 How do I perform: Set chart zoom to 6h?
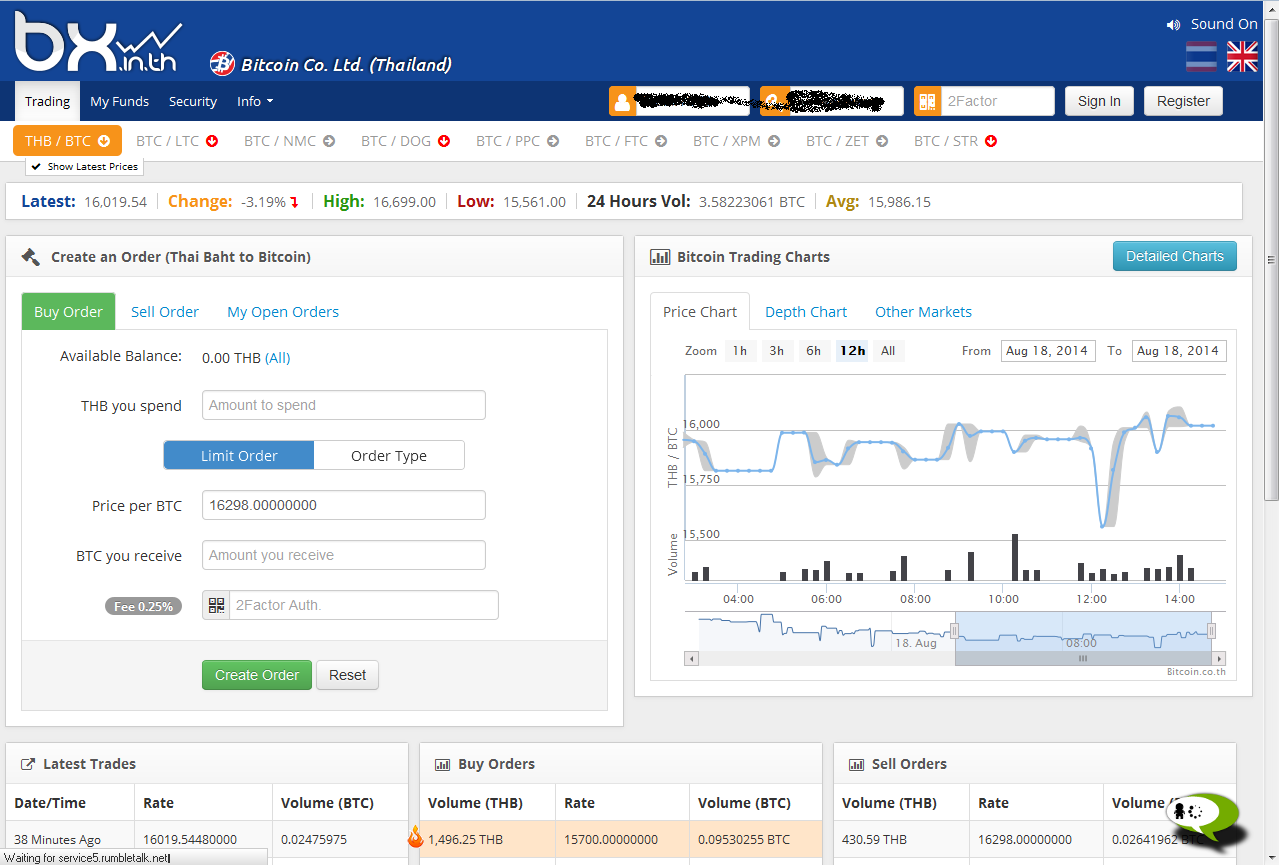point(813,351)
